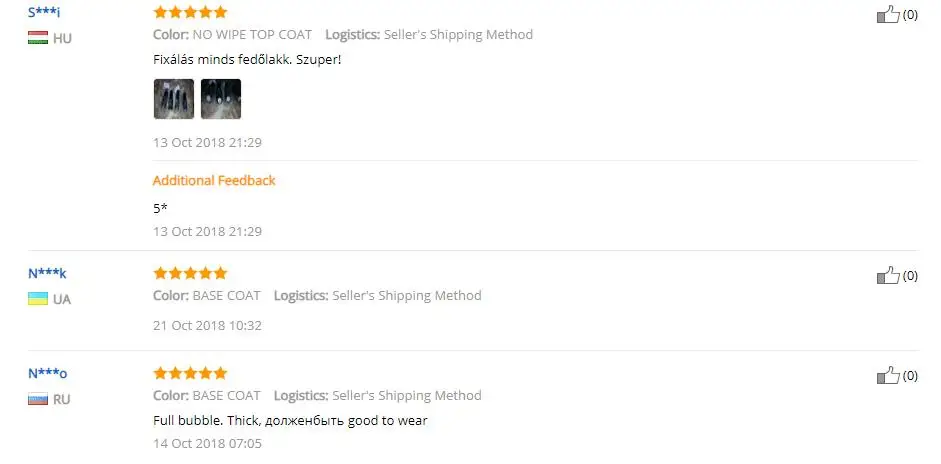Viewport: 941px width, 464px height.
Task: Click the Hungarian flag icon
Action: (38, 38)
